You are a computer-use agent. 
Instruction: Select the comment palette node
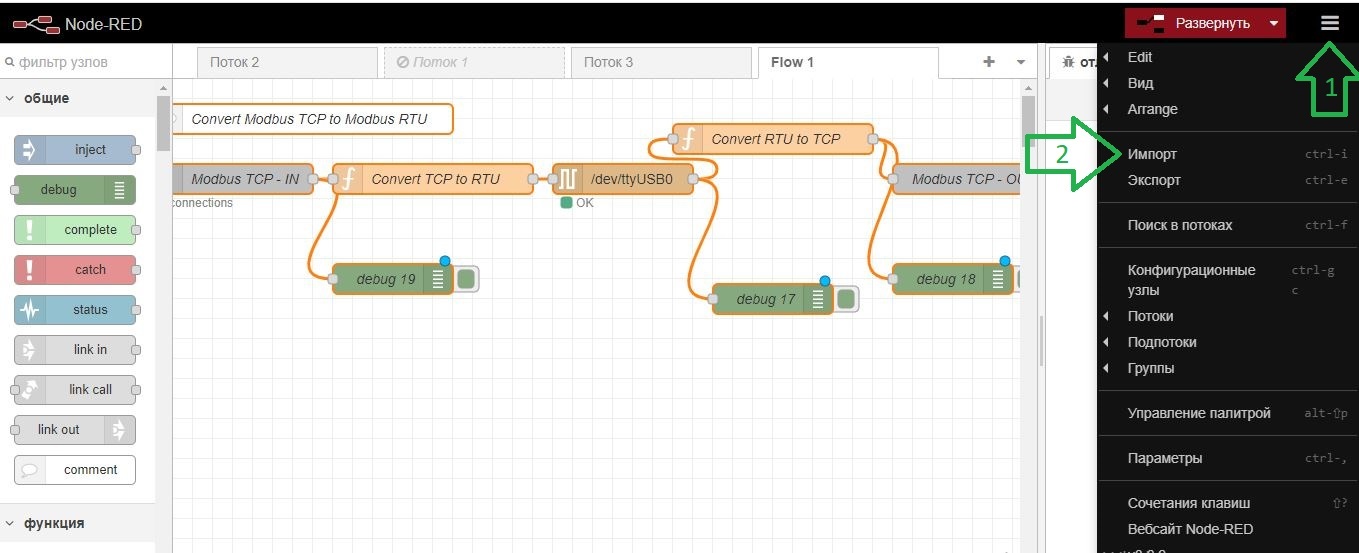coord(75,470)
